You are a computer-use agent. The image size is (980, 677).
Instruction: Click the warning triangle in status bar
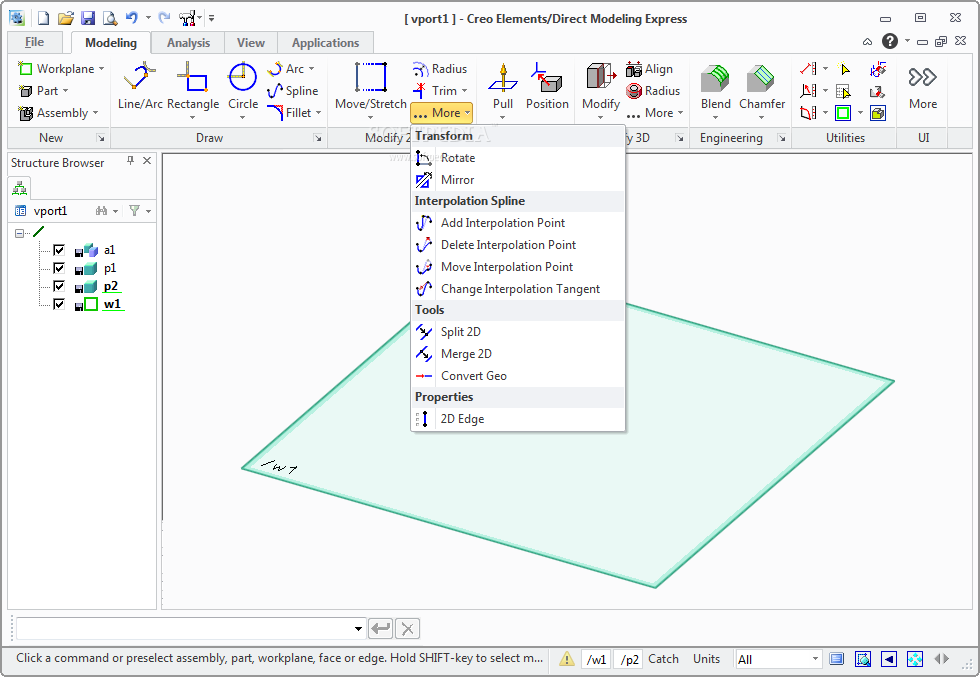tap(566, 658)
